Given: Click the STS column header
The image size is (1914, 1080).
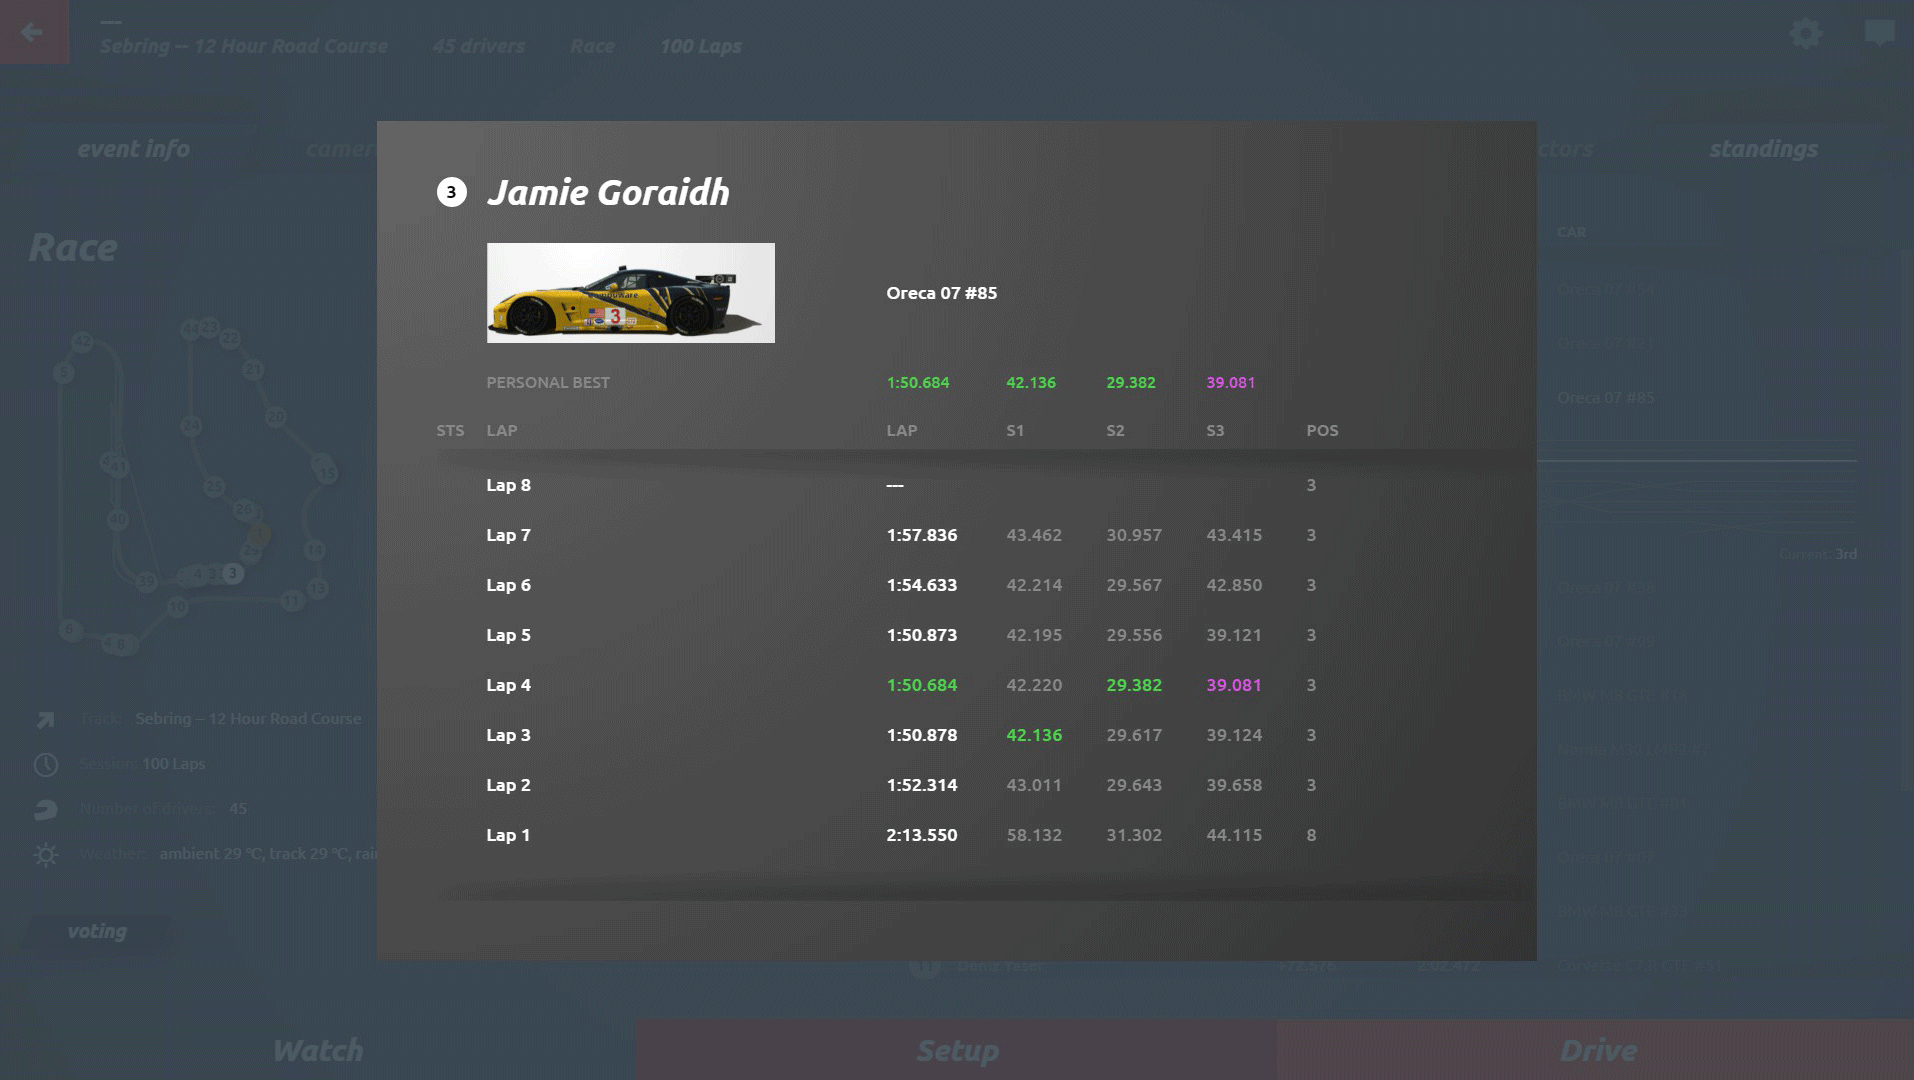Looking at the screenshot, I should pyautogui.click(x=450, y=431).
